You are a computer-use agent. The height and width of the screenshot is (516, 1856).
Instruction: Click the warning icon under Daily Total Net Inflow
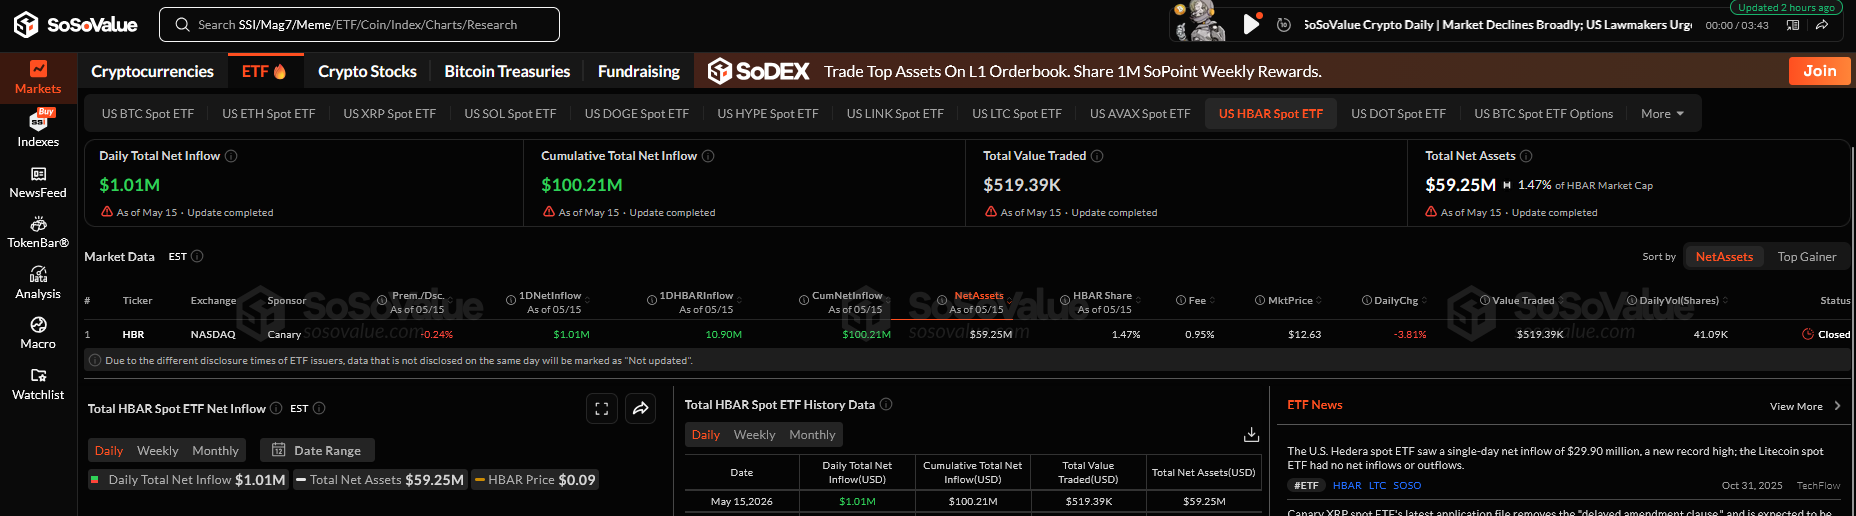pyautogui.click(x=107, y=212)
